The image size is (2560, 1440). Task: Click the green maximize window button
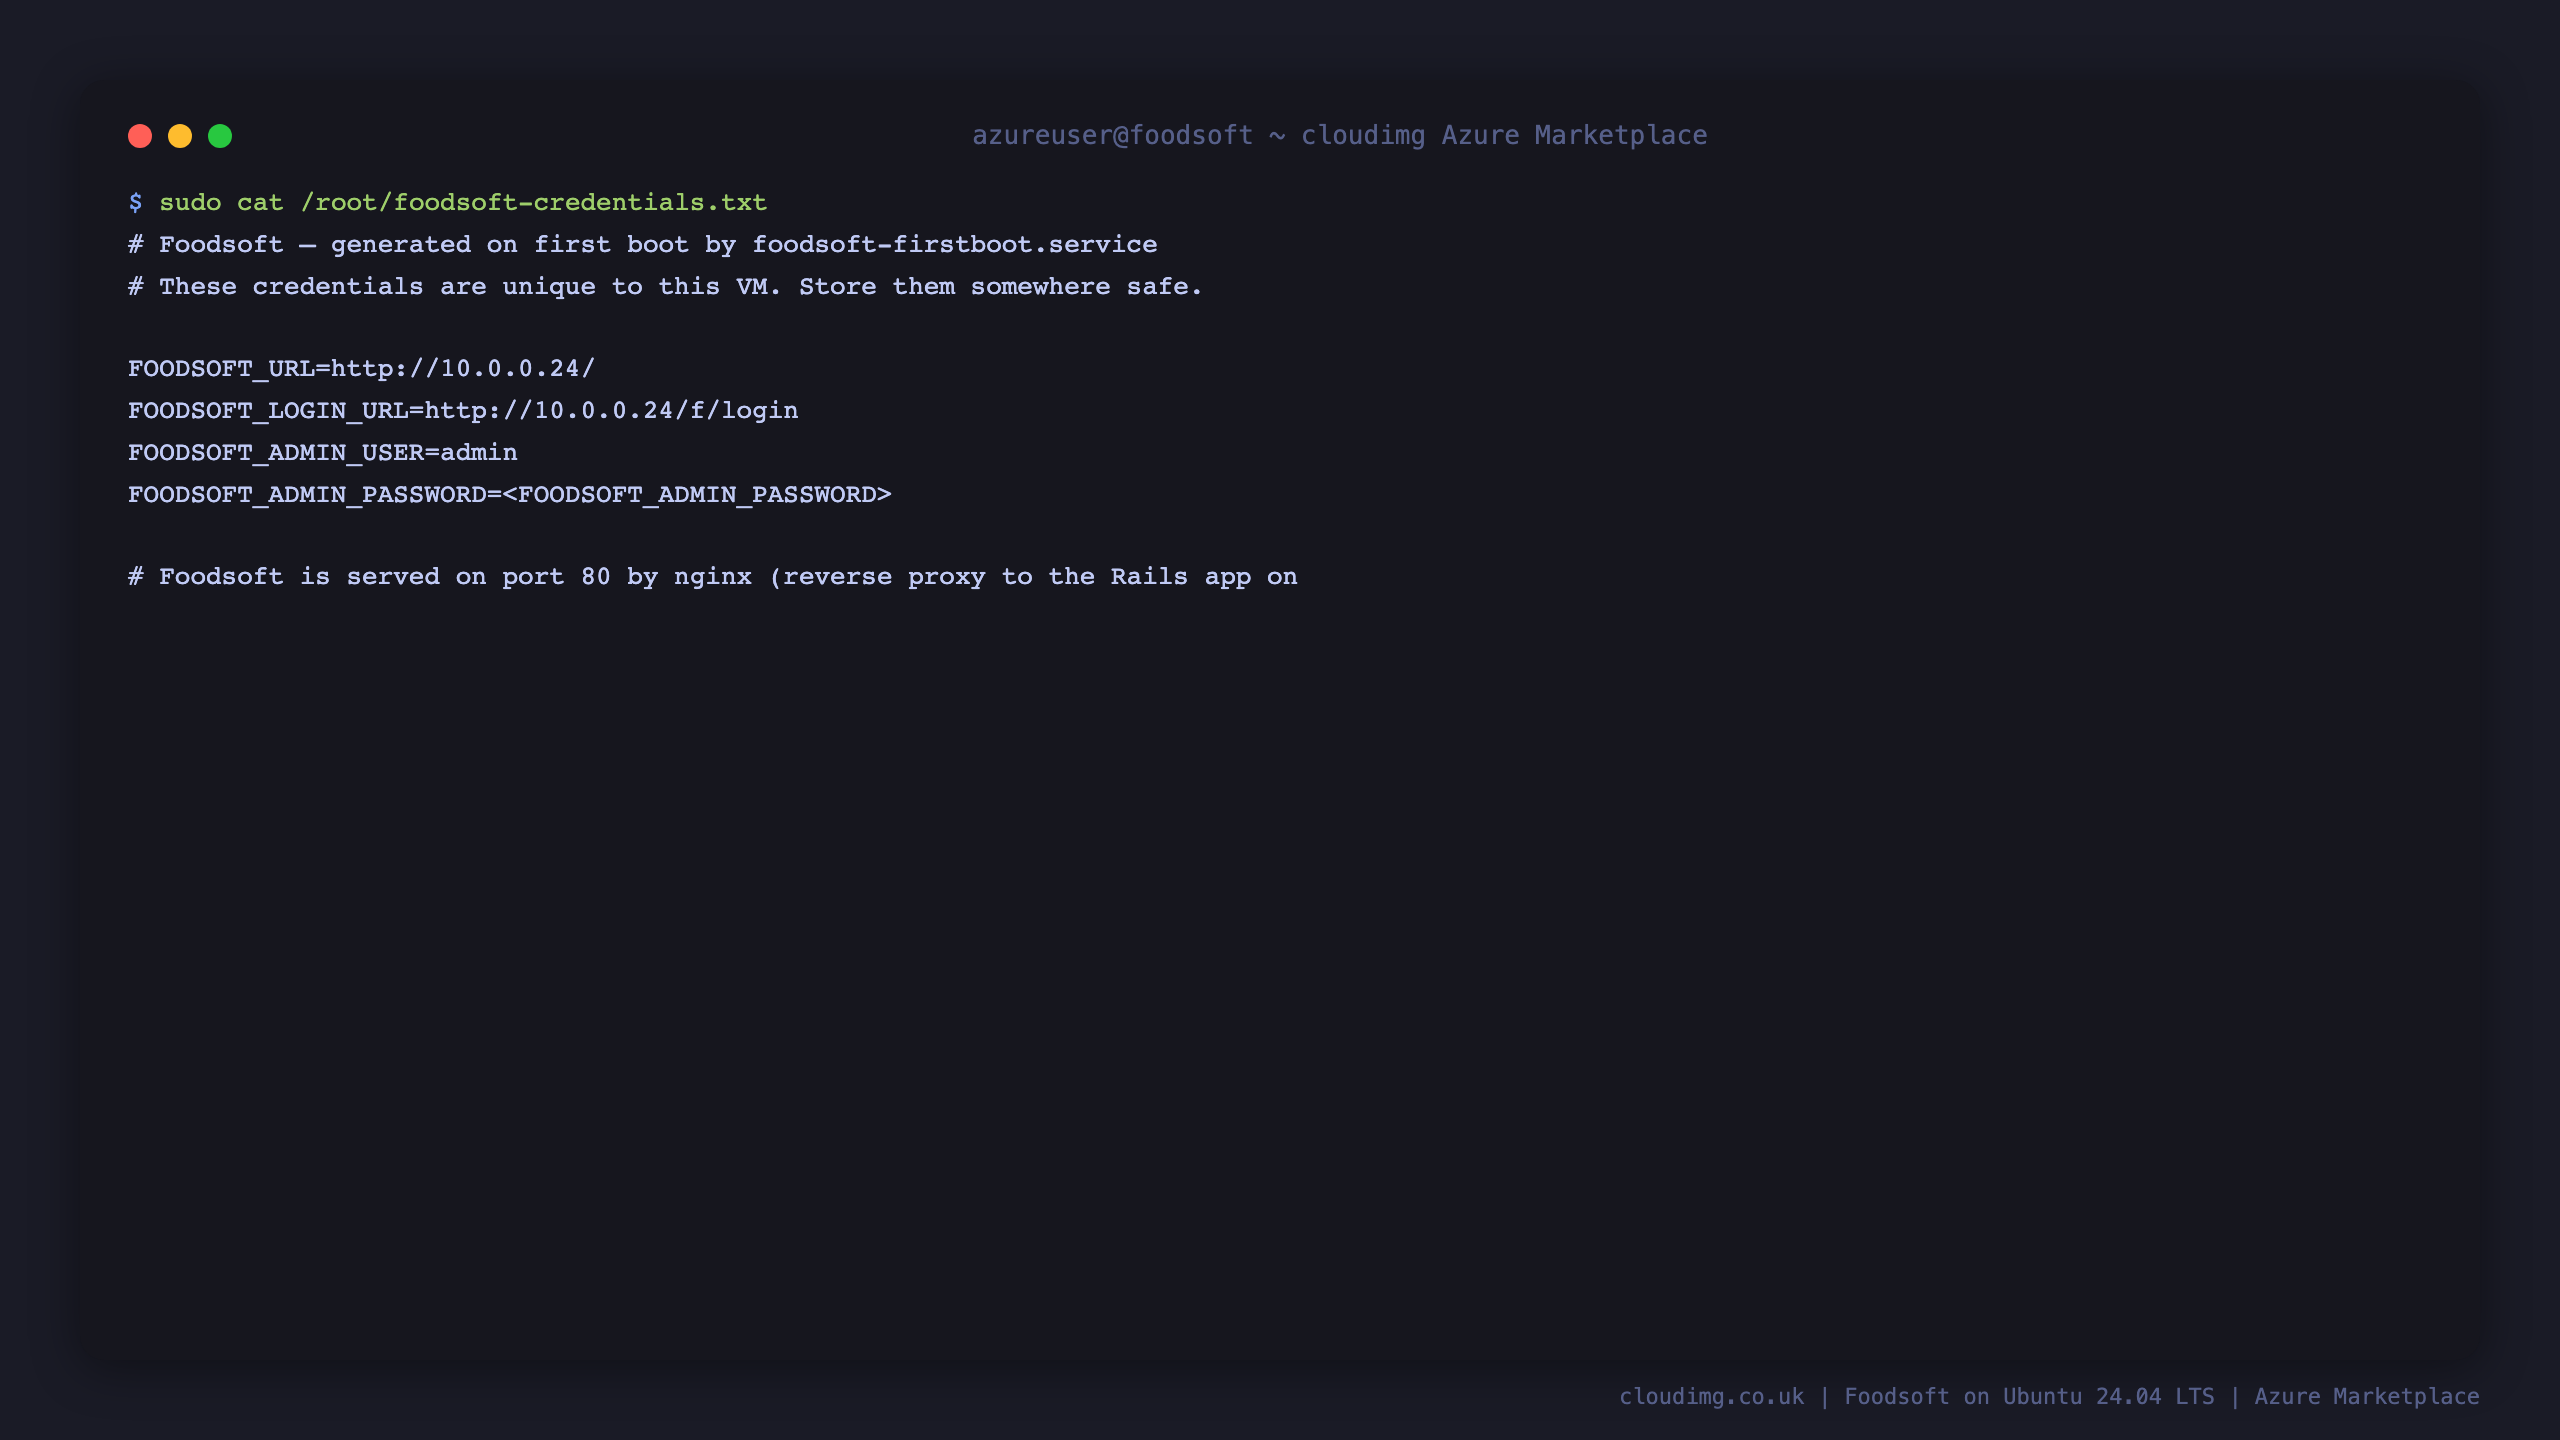(220, 136)
